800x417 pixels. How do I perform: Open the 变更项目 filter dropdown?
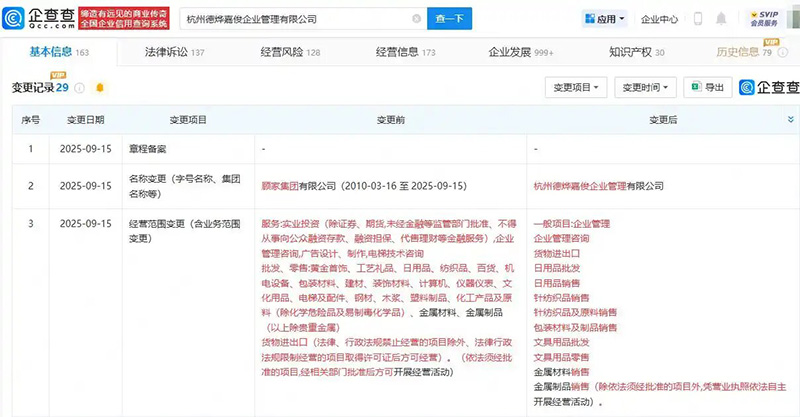click(x=576, y=87)
